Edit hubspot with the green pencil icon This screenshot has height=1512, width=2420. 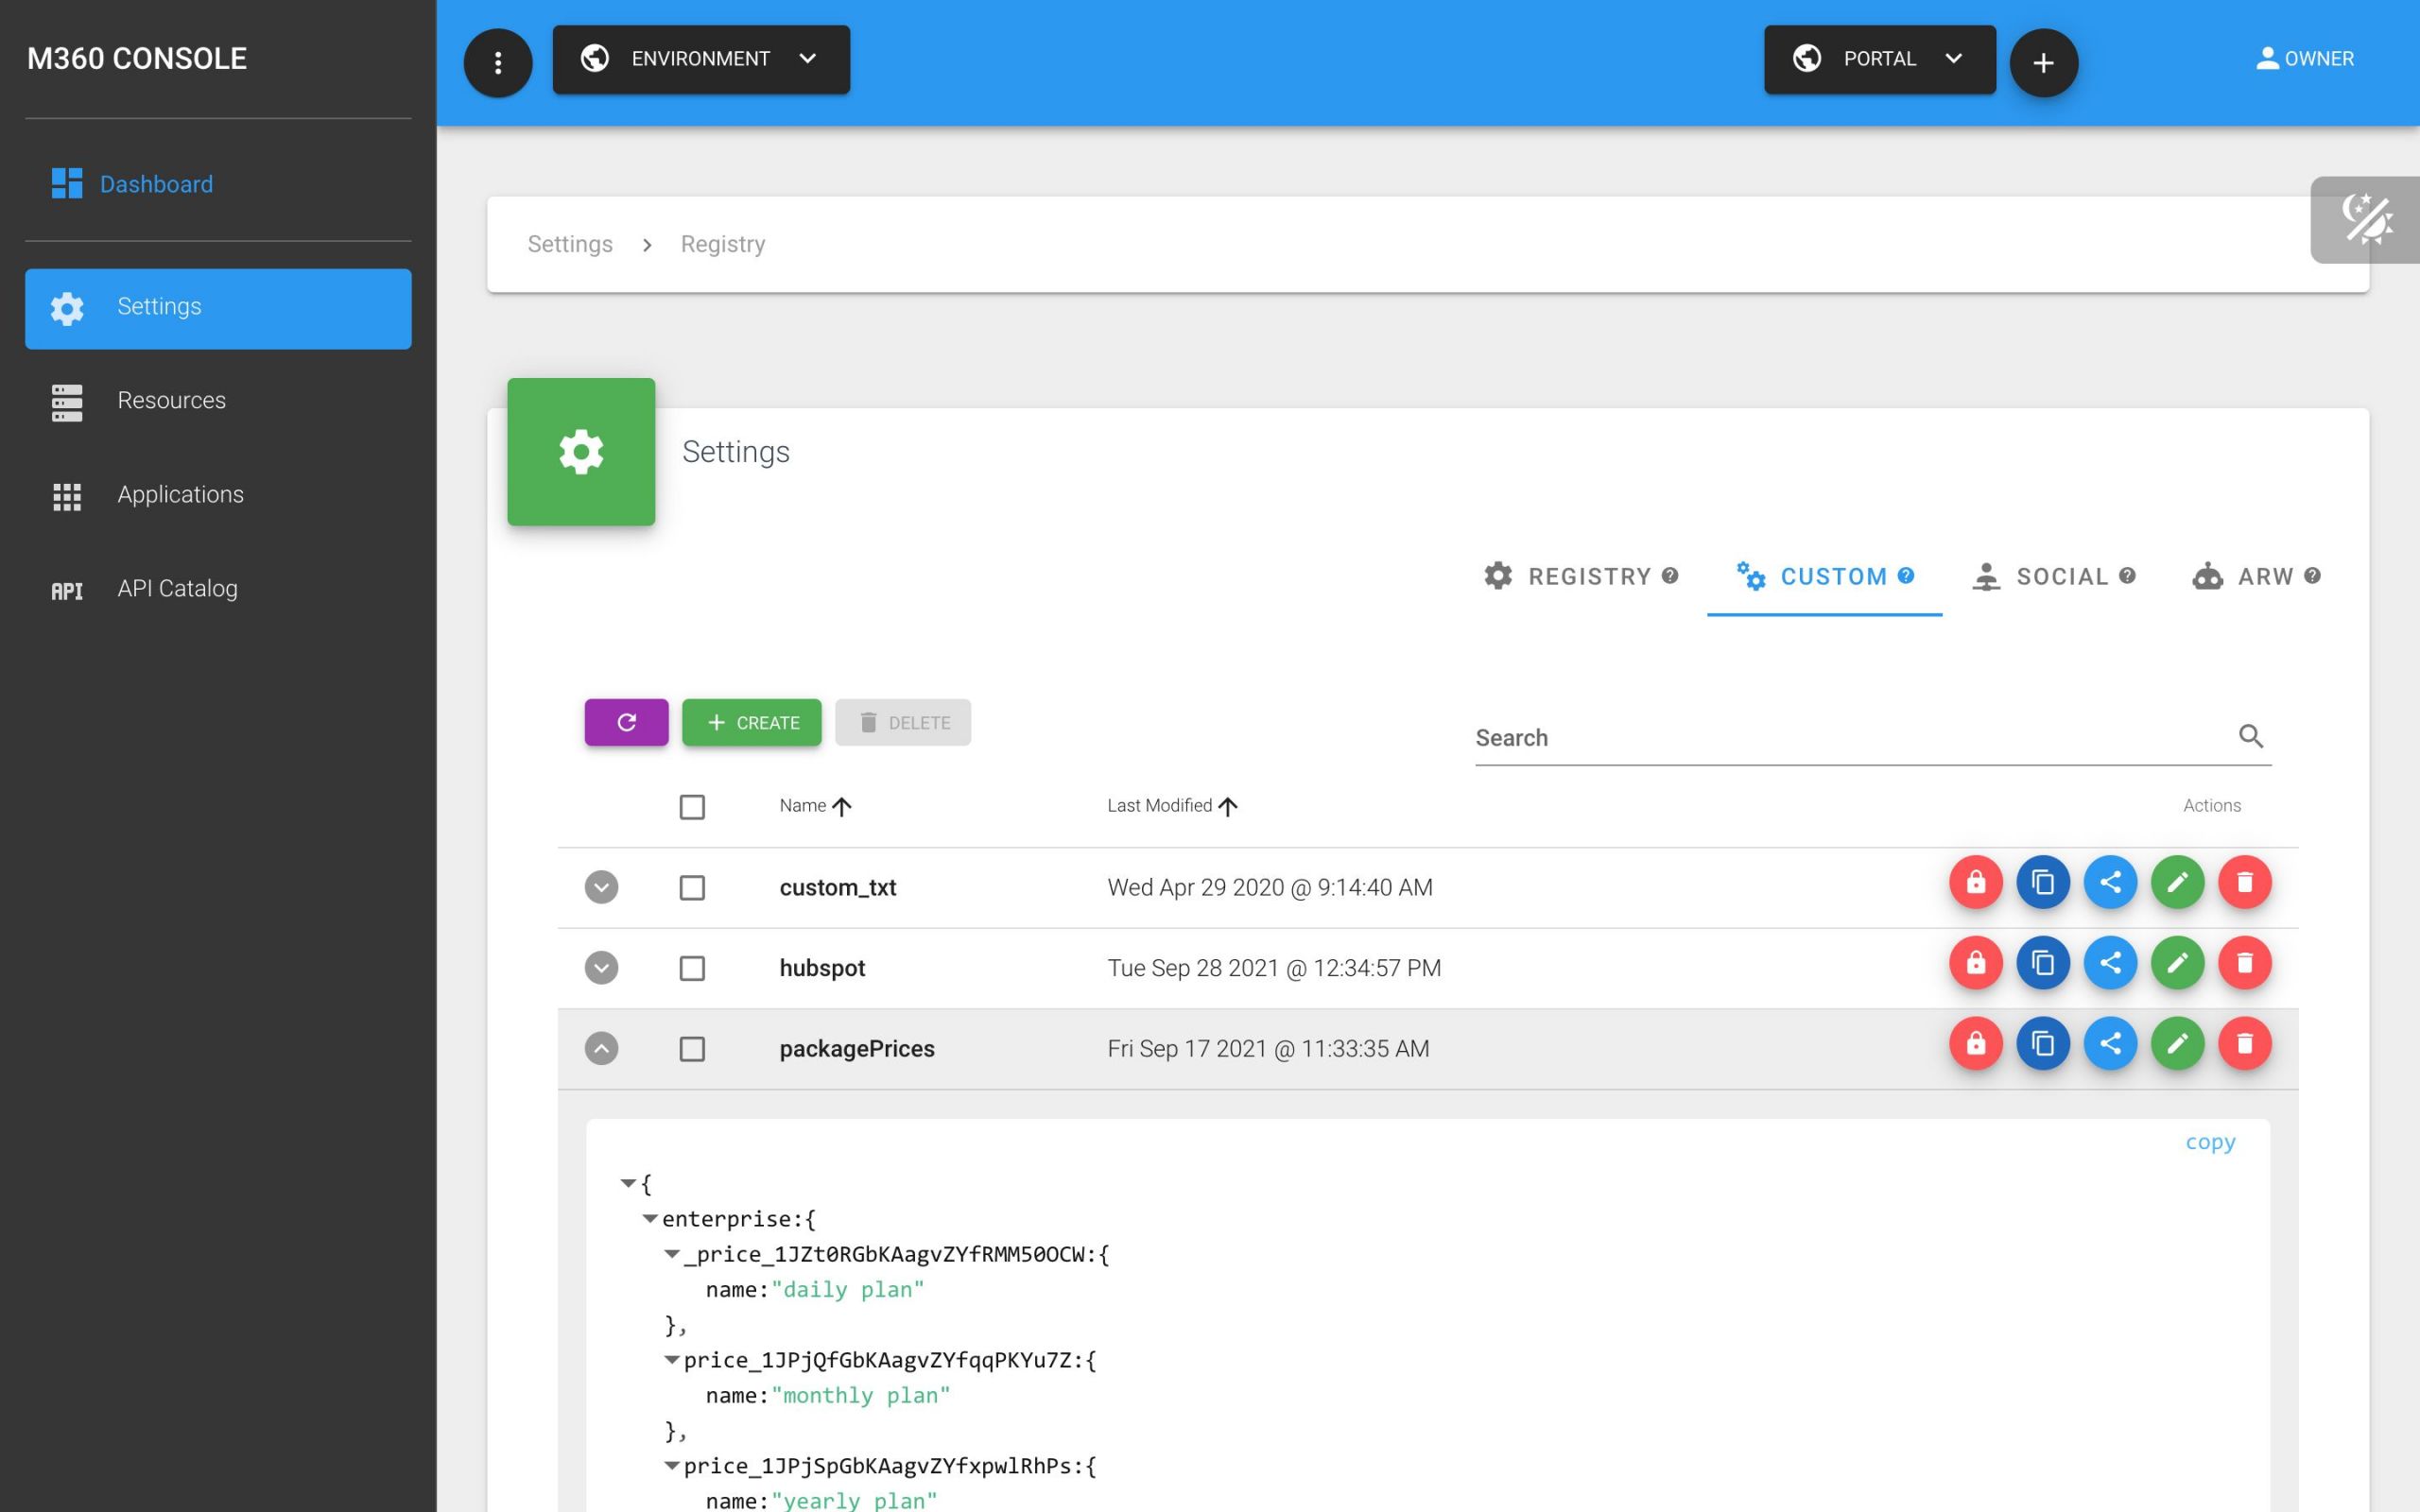point(2177,963)
